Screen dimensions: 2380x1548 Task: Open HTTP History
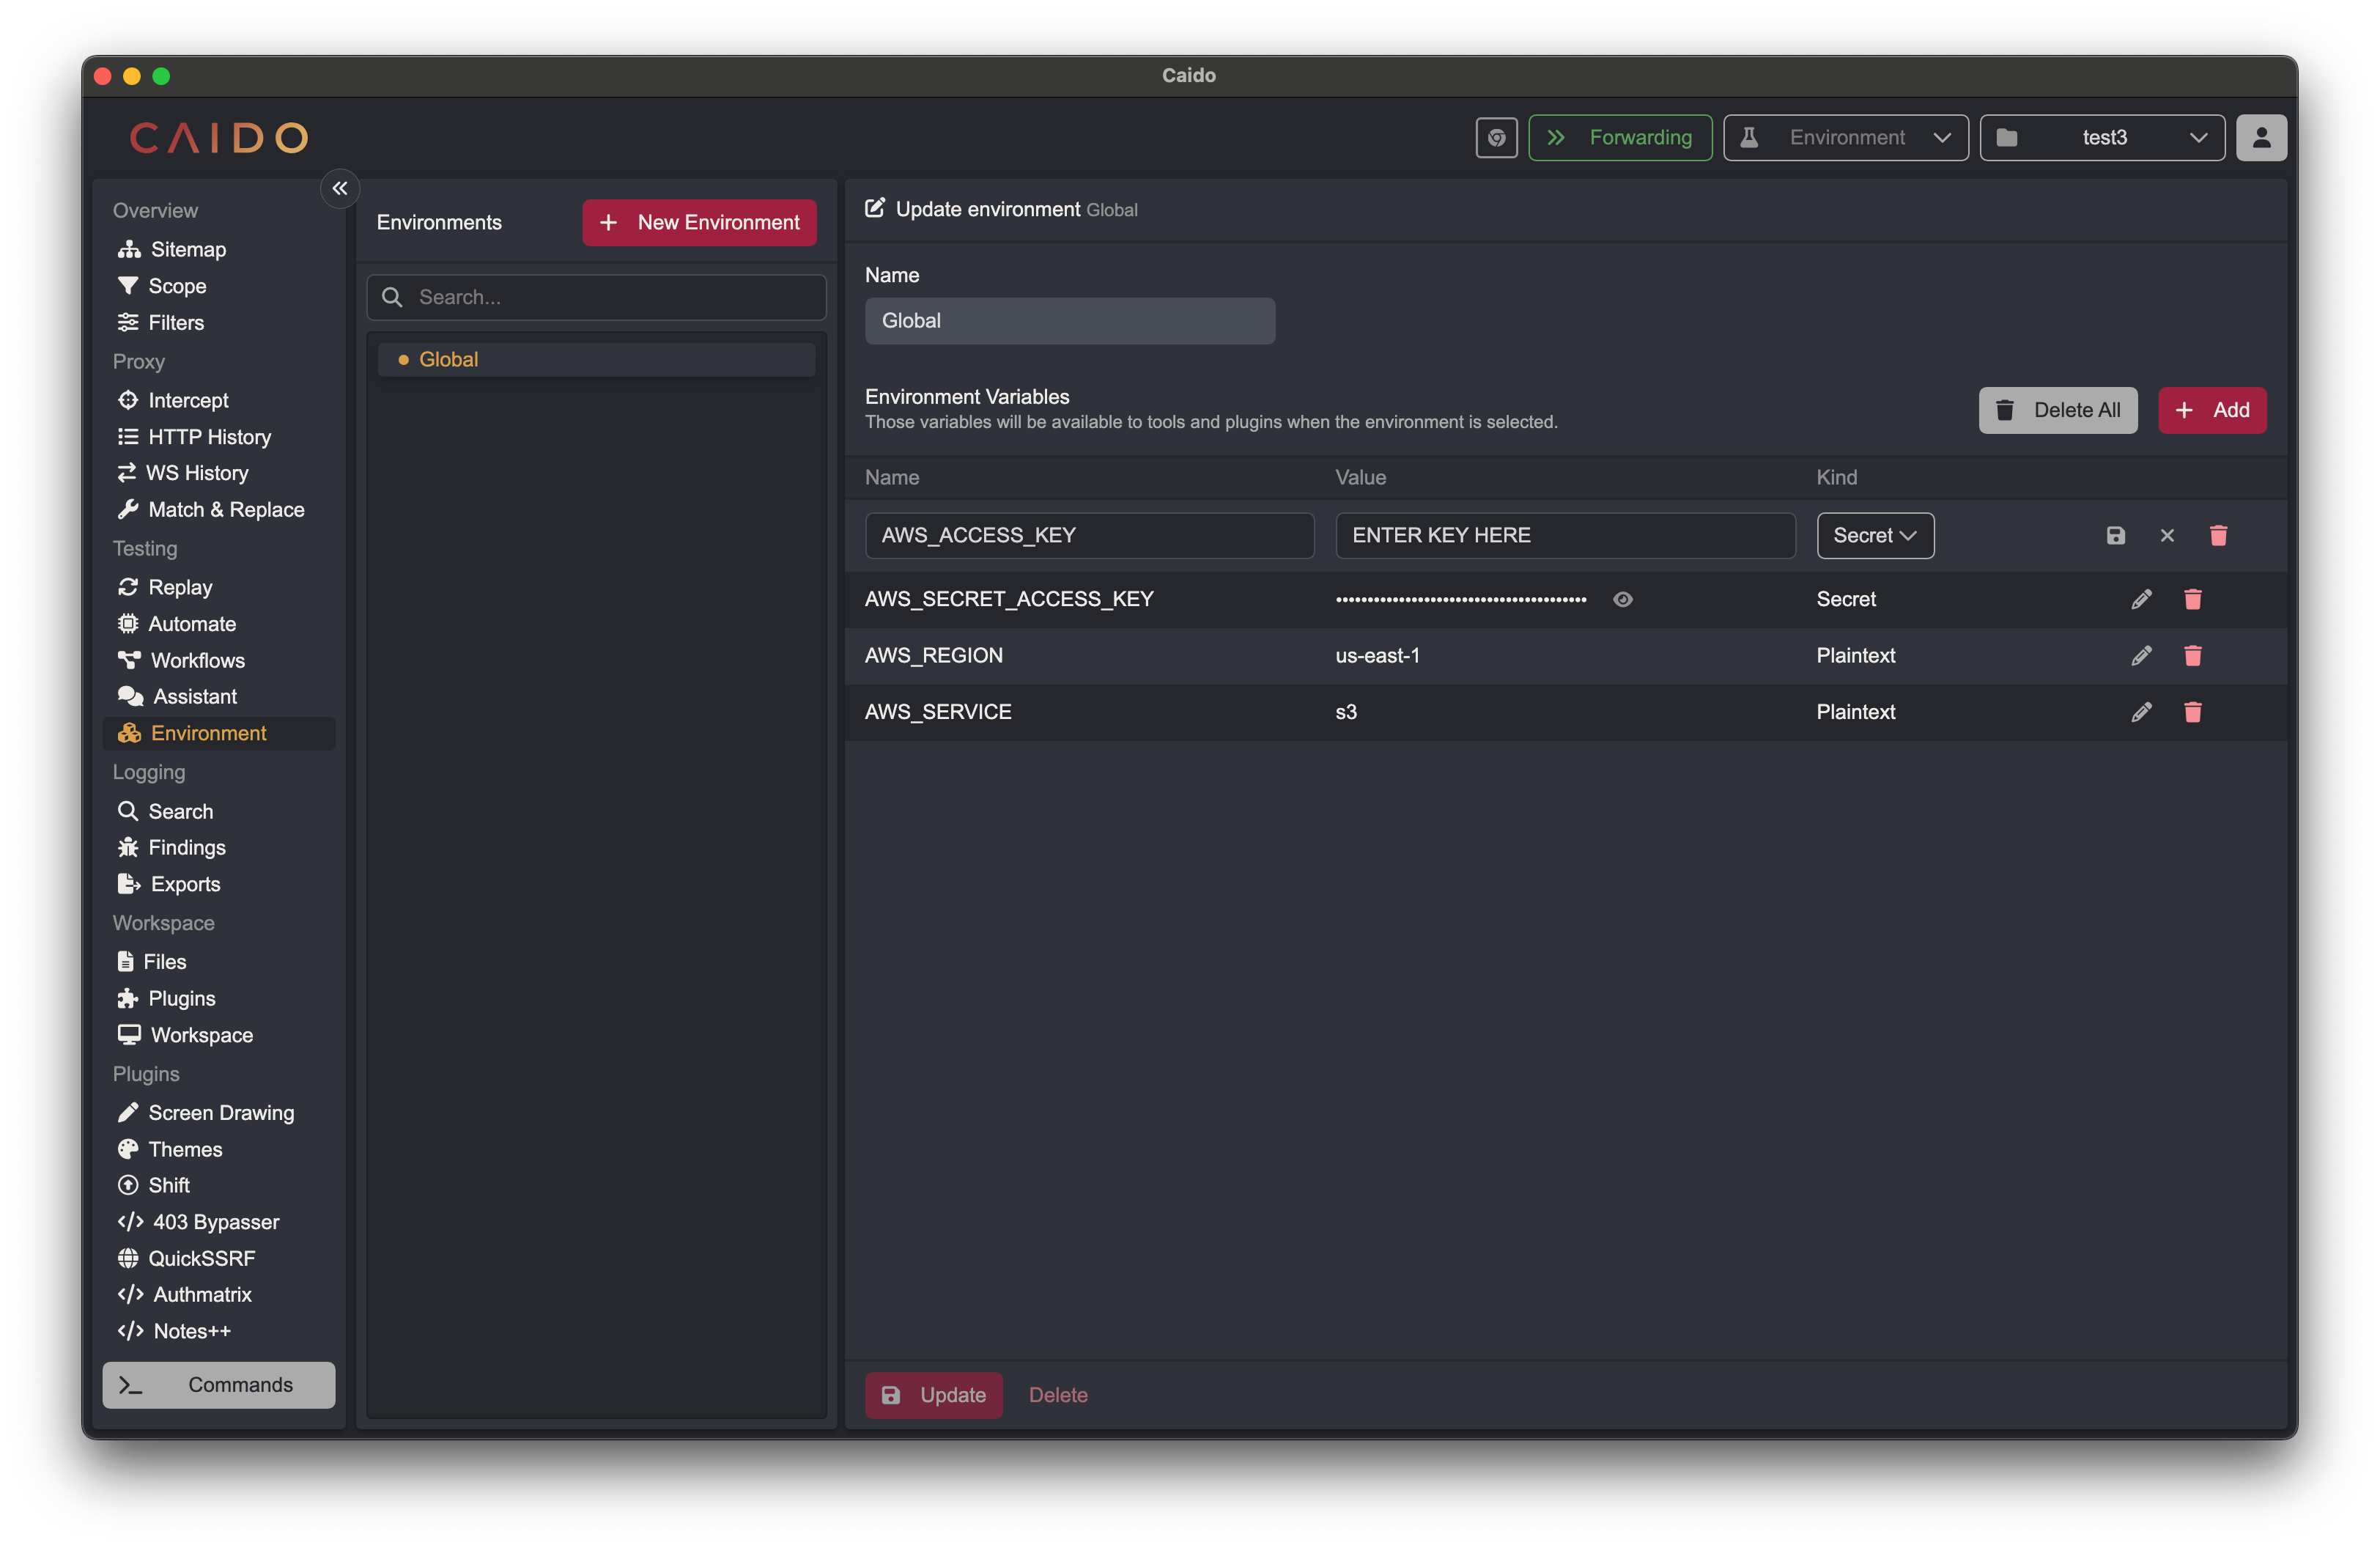[219, 437]
